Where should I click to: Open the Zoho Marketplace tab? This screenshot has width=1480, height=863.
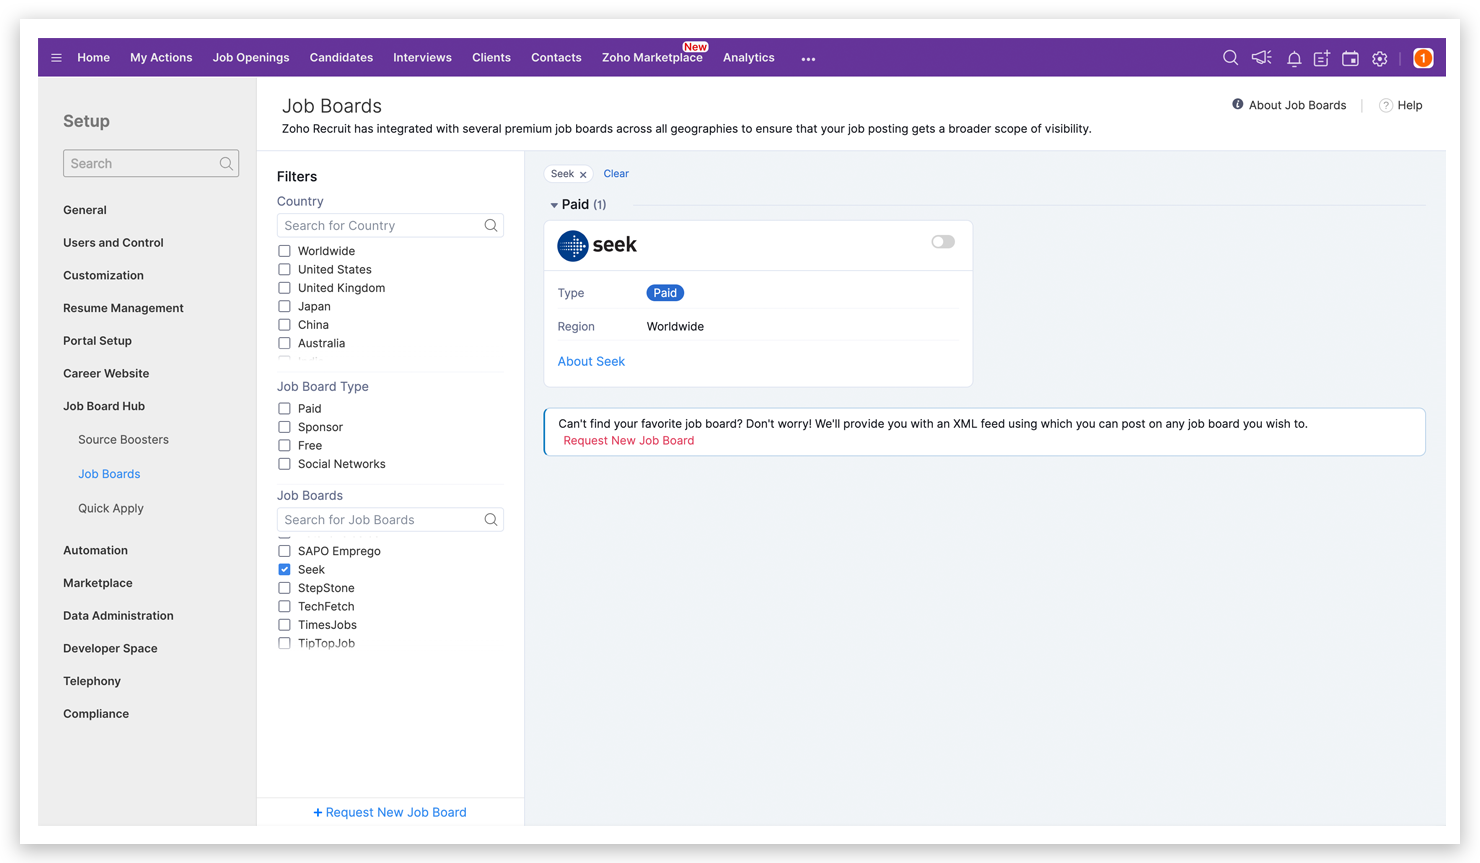click(x=652, y=58)
